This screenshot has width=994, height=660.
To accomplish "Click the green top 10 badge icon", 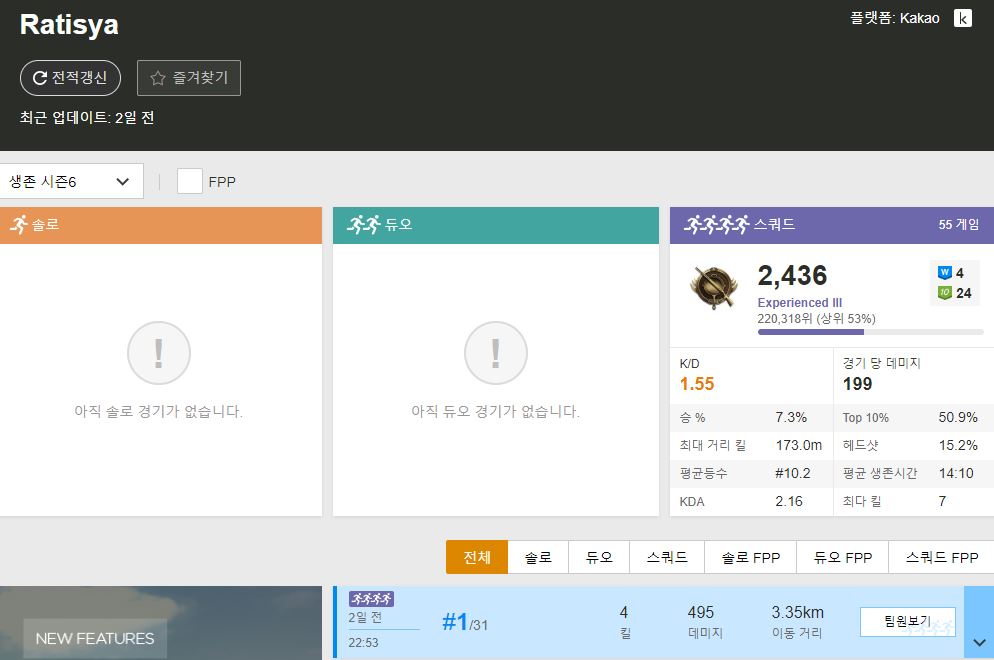I will click(x=944, y=293).
